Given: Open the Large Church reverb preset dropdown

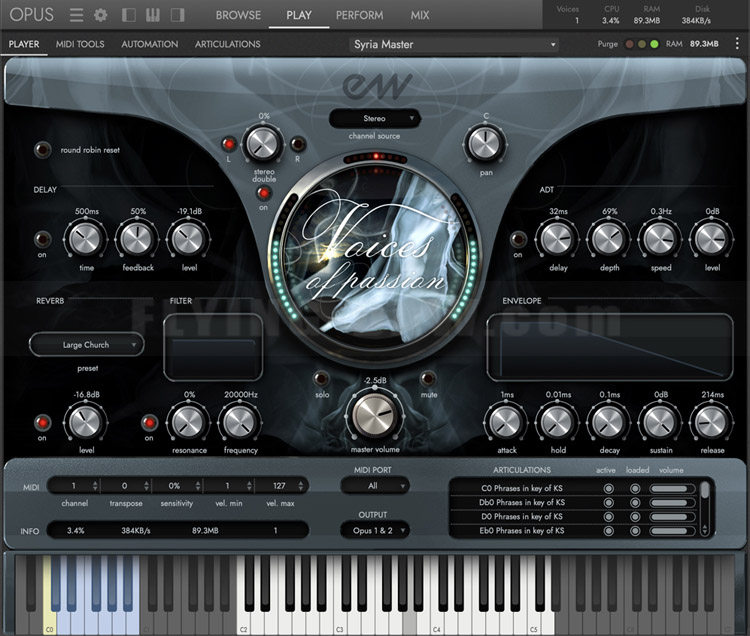Looking at the screenshot, I should click(x=87, y=345).
